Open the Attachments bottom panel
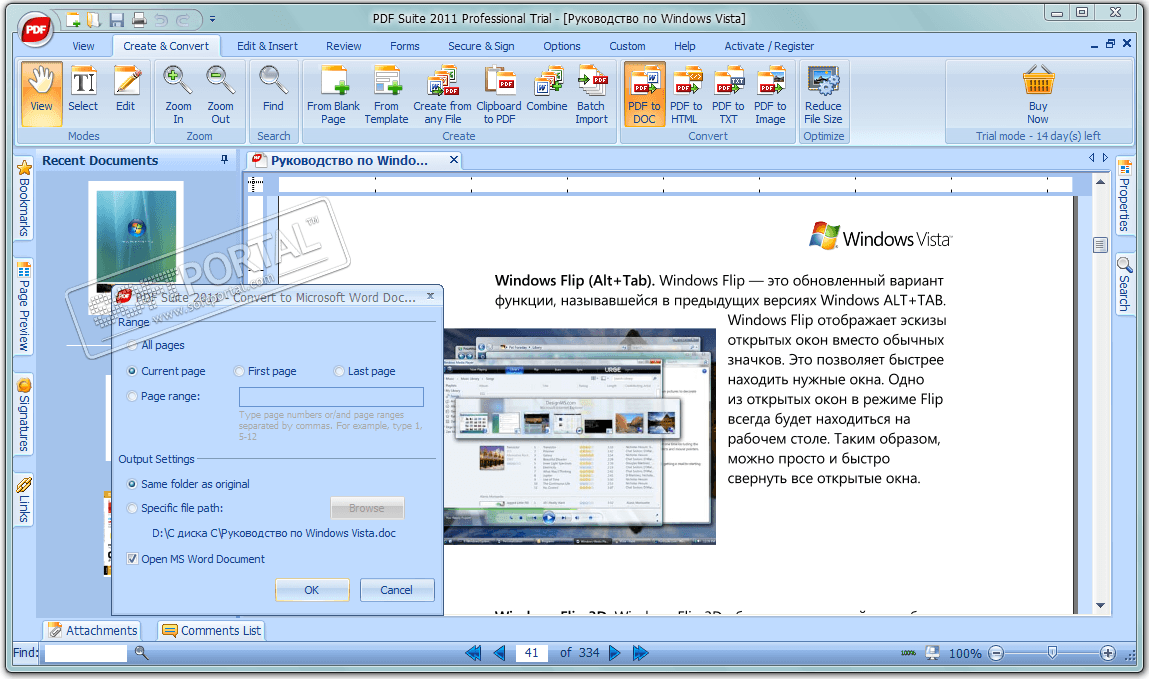This screenshot has width=1149, height=679. tap(92, 631)
